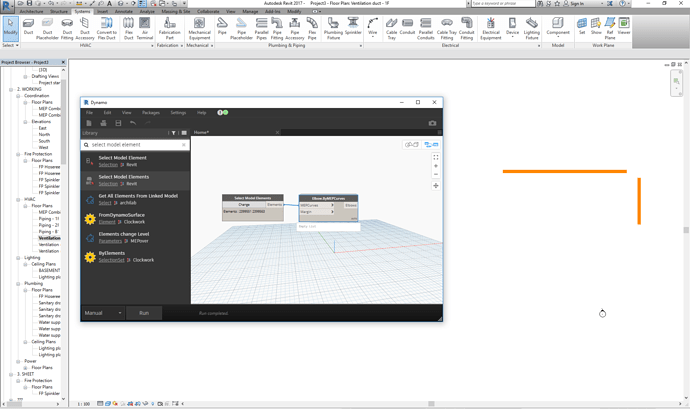This screenshot has width=690, height=409.
Task: Choose the Conduit tool
Action: click(407, 26)
